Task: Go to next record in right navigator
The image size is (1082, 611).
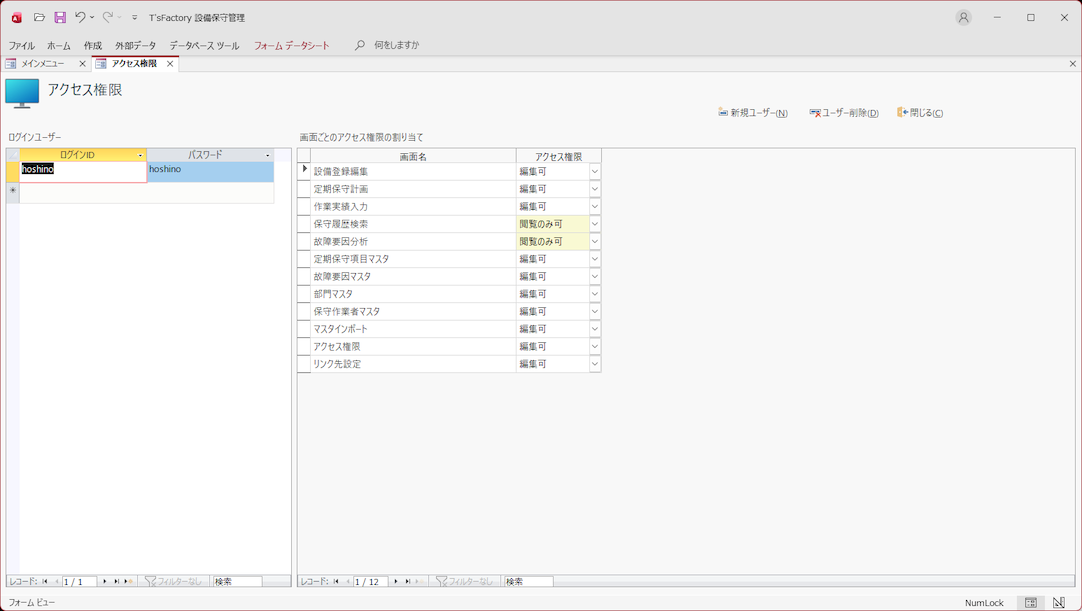Action: (396, 581)
